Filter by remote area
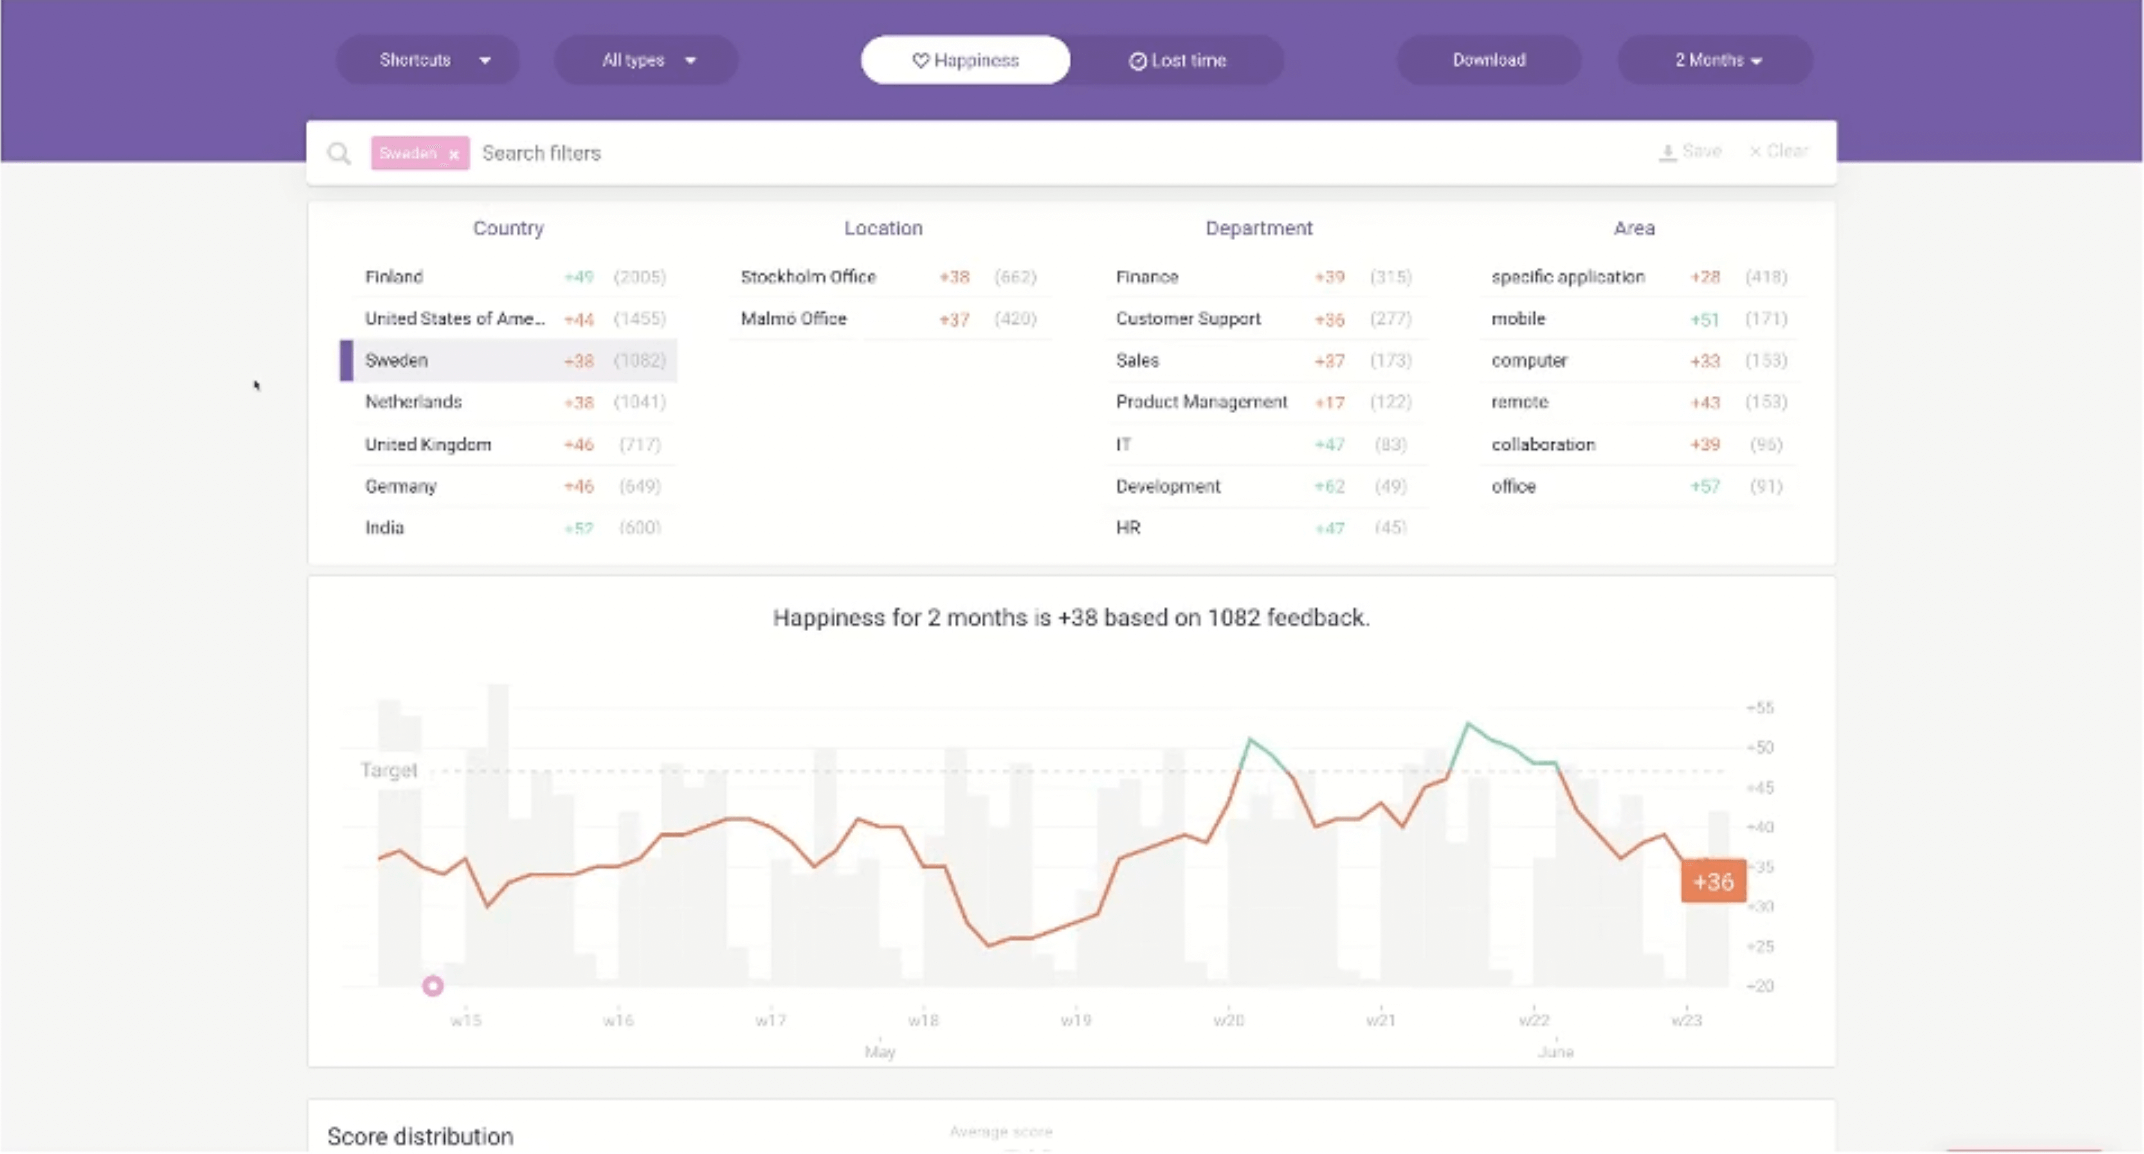 pyautogui.click(x=1639, y=402)
